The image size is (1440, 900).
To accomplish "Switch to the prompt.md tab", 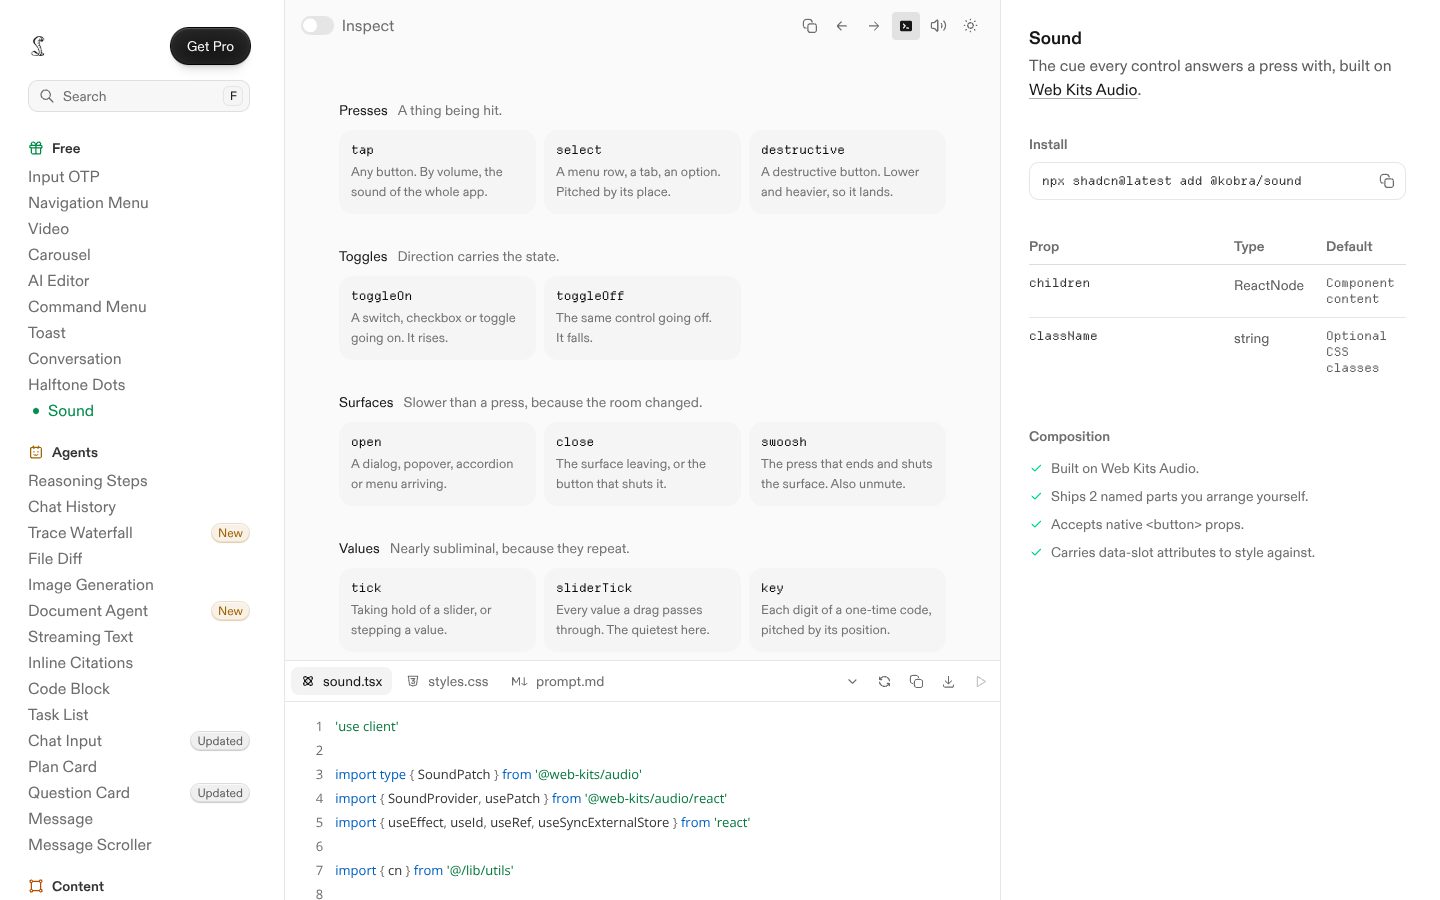I will pos(558,681).
